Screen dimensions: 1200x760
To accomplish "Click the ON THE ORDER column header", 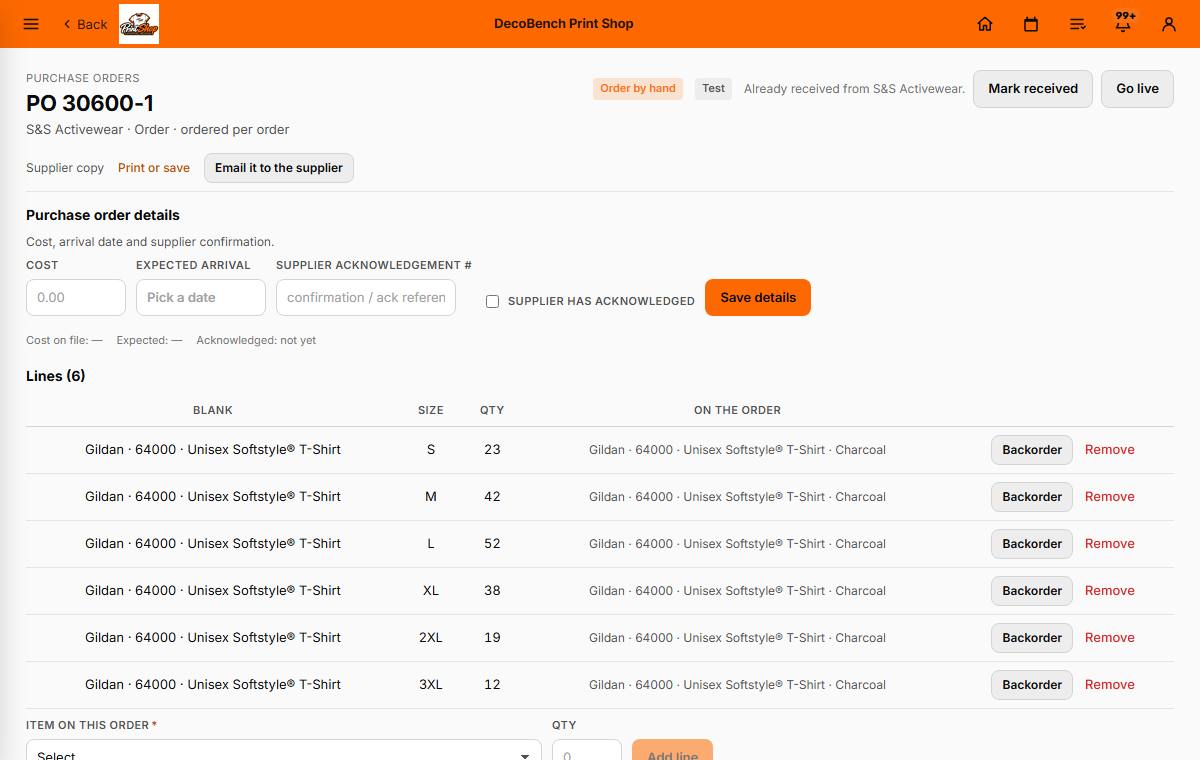I will (x=738, y=410).
